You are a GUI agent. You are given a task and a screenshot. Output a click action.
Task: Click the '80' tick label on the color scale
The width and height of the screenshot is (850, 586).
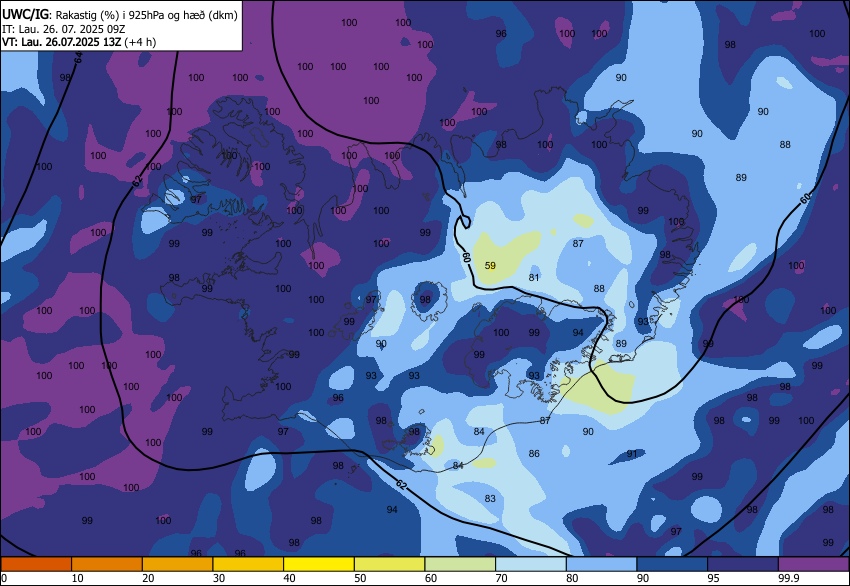(572, 578)
